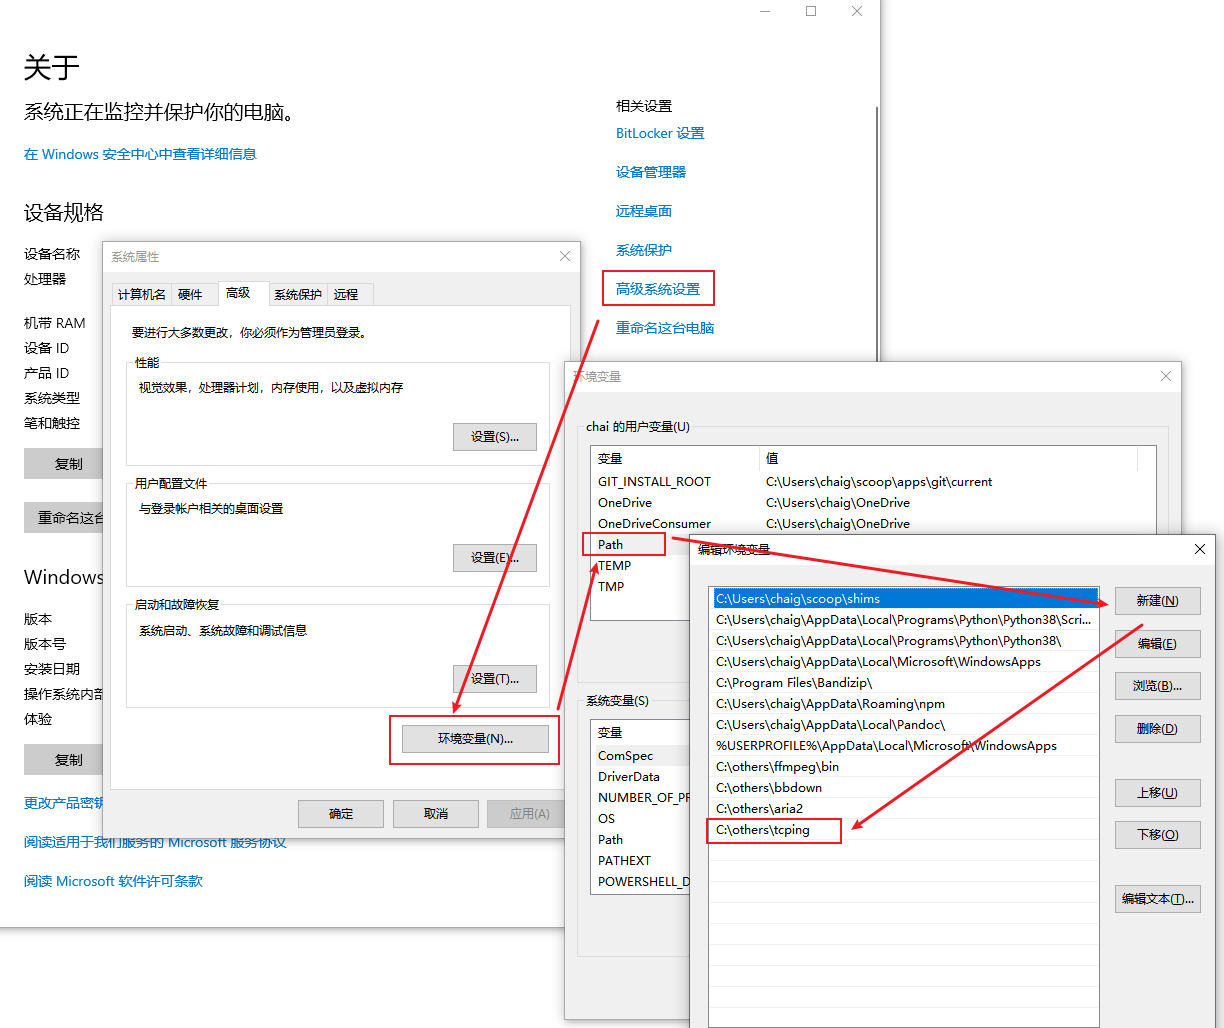The width and height of the screenshot is (1224, 1028).
Task: Click 编辑(E) button in path editor
Action: coord(1157,644)
